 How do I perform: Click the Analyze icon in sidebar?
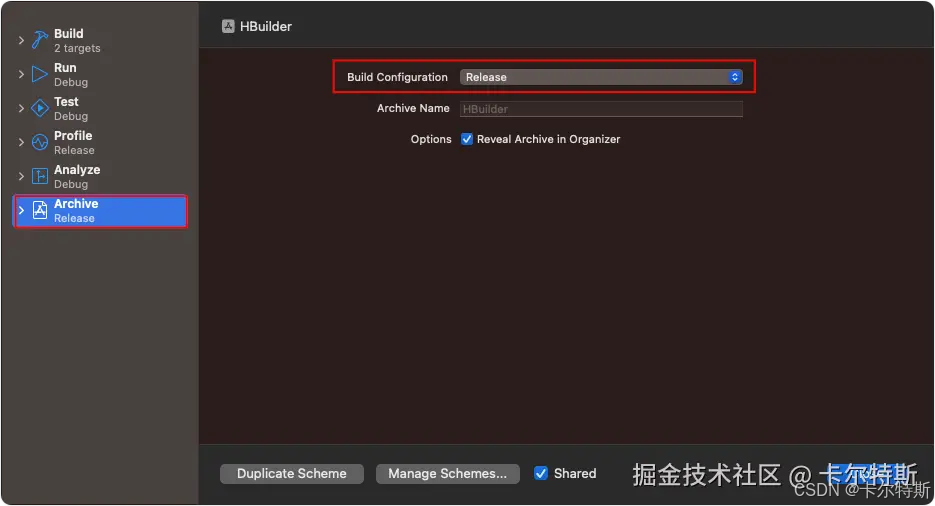pos(40,176)
